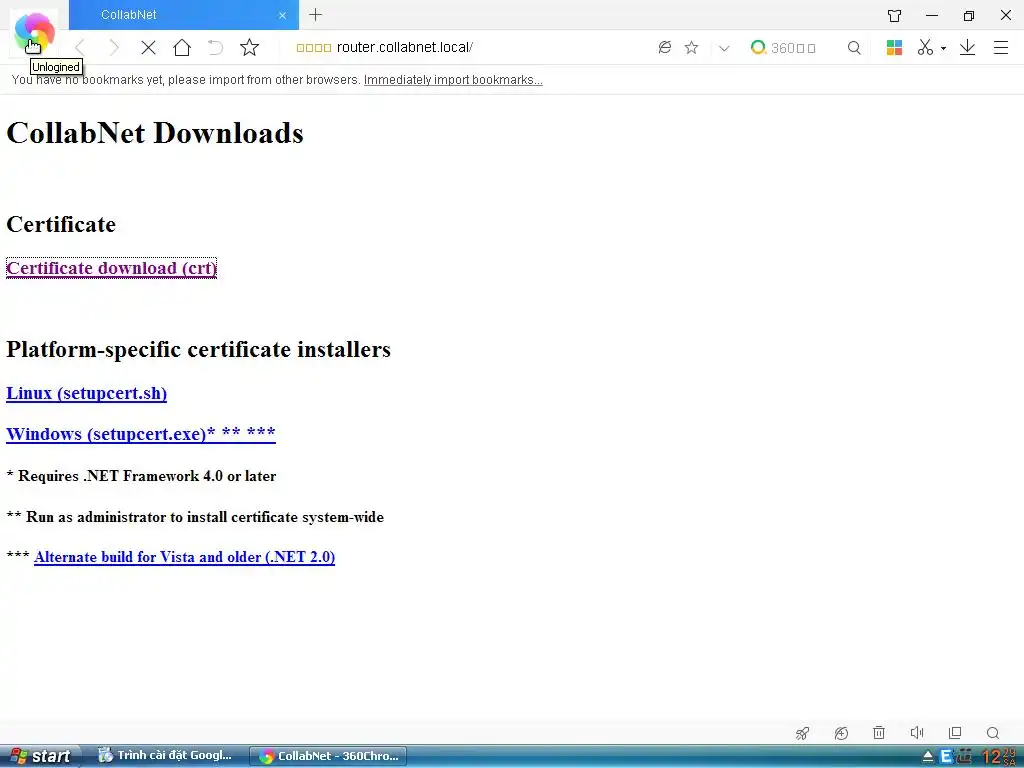The width and height of the screenshot is (1024, 768).
Task: Bookmark this page with address bar star
Action: [692, 47]
